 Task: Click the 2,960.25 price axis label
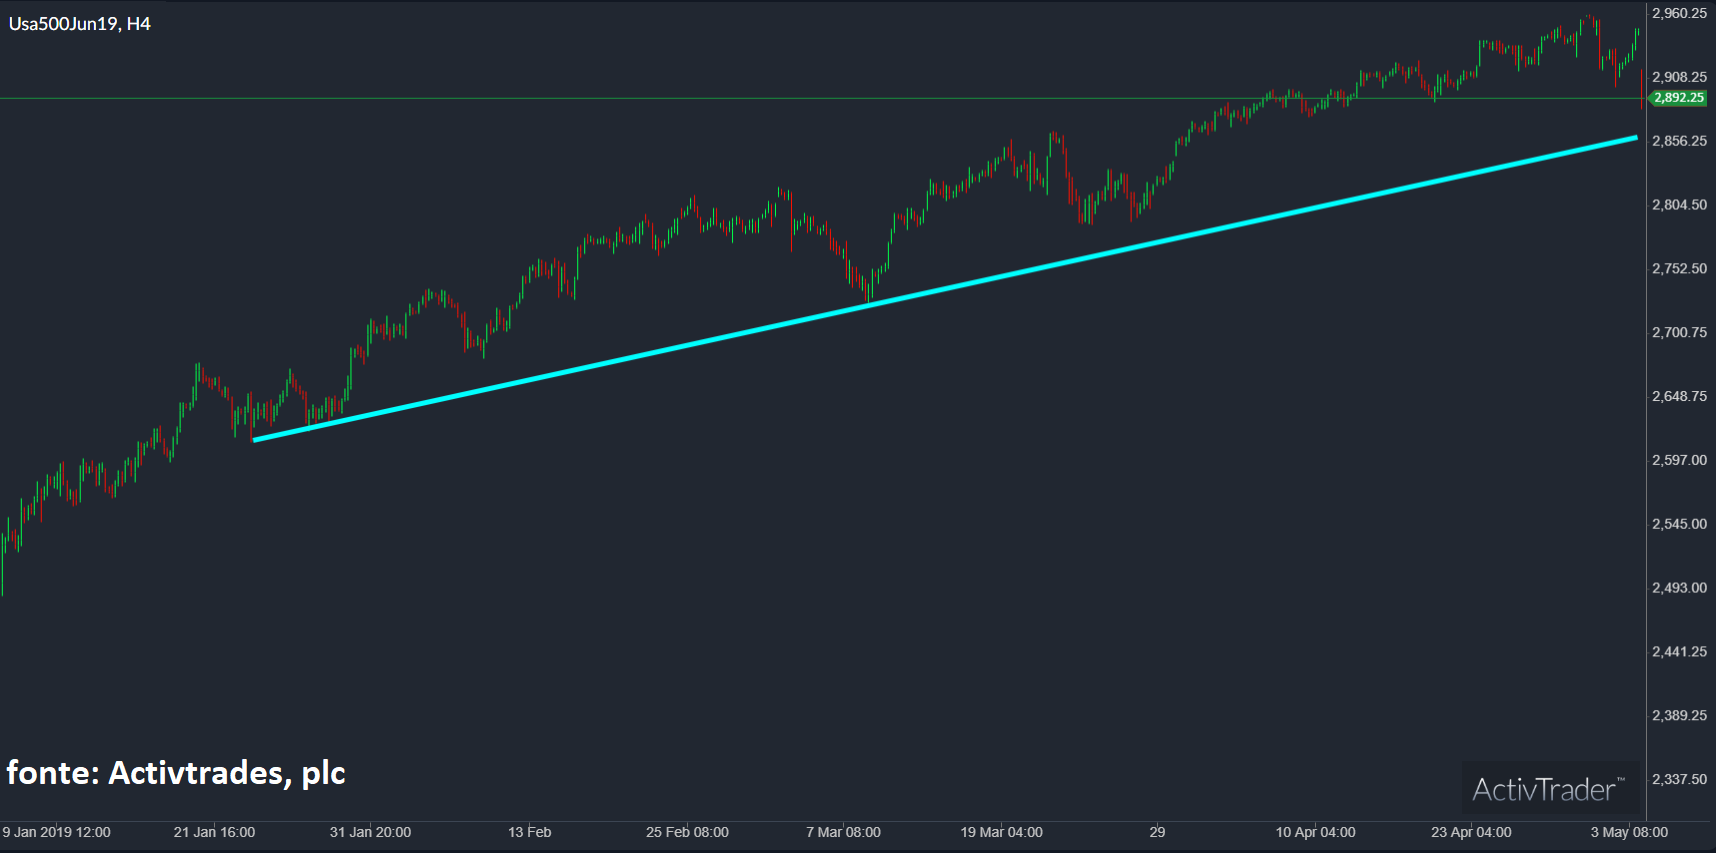1679,14
